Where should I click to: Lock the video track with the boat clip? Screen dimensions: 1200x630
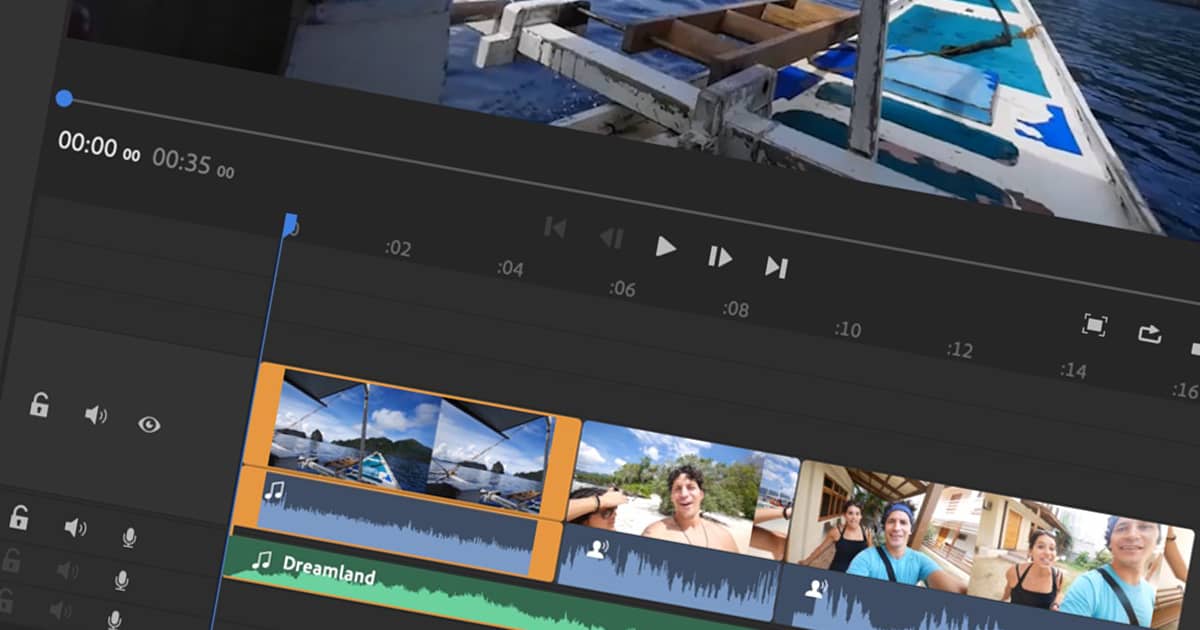(x=39, y=405)
